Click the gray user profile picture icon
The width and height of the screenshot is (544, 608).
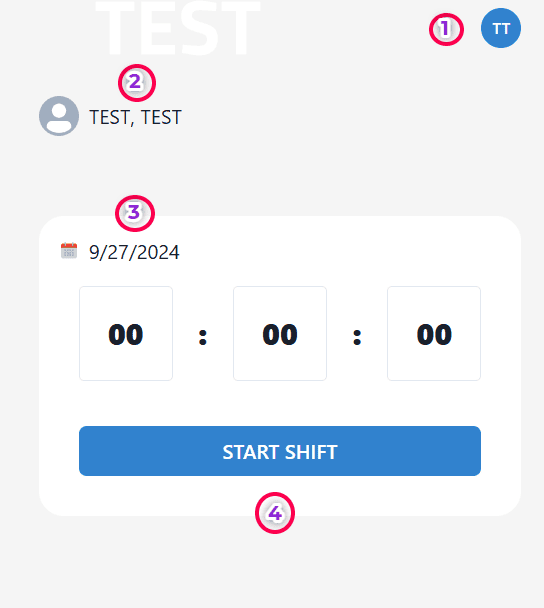(x=59, y=116)
